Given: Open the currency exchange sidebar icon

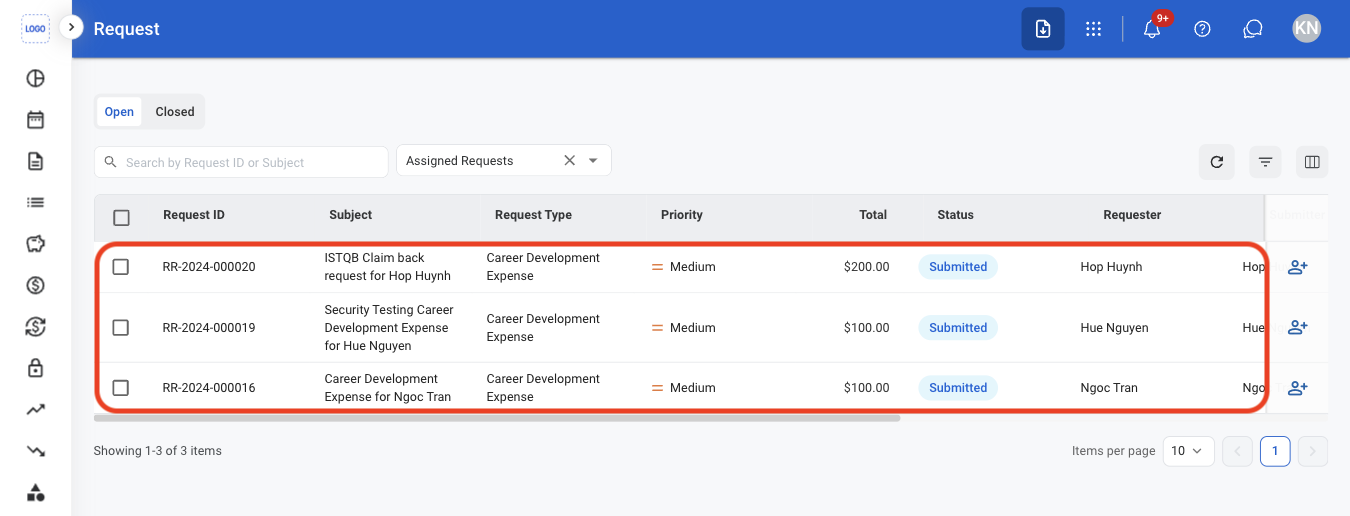Looking at the screenshot, I should point(35,327).
